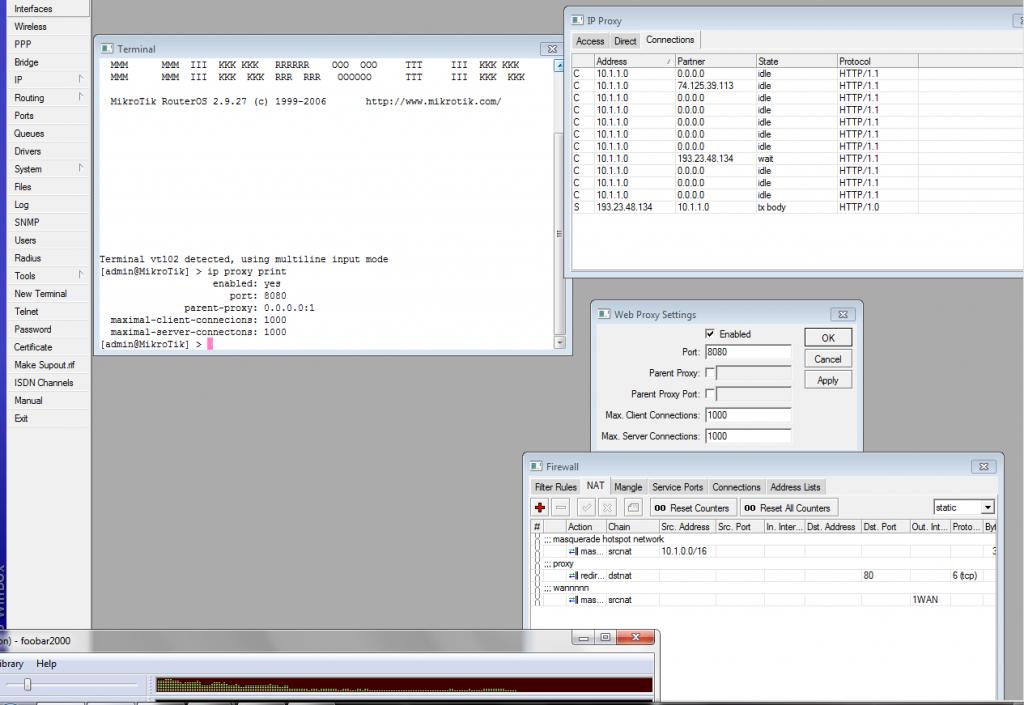Image resolution: width=1024 pixels, height=705 pixels.
Task: Click the disable X icon in Firewall
Action: pos(606,507)
